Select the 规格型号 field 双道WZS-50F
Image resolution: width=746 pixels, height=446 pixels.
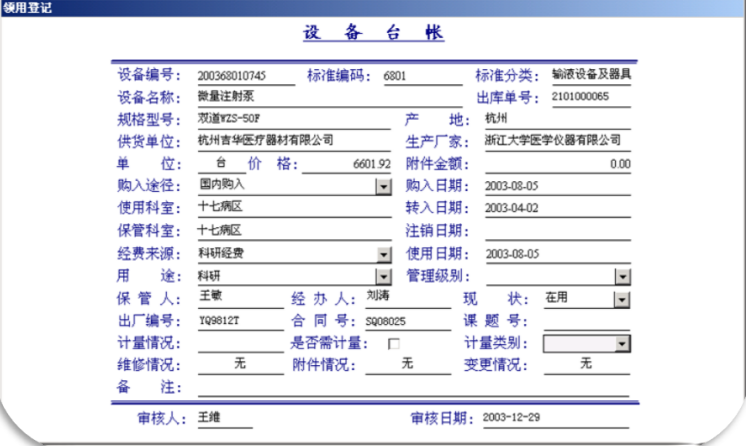(294, 119)
